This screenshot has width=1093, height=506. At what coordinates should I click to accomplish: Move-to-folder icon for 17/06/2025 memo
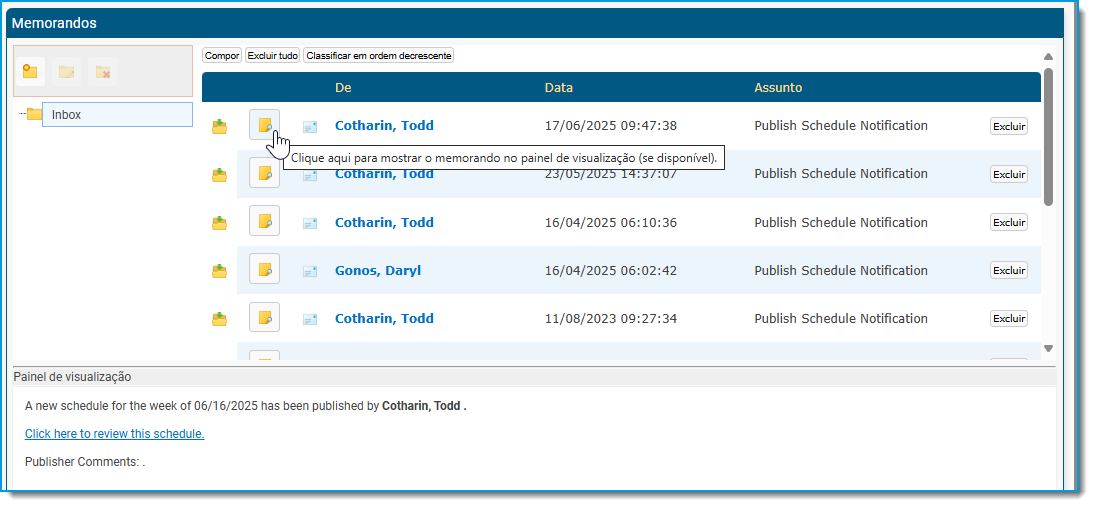(x=220, y=127)
